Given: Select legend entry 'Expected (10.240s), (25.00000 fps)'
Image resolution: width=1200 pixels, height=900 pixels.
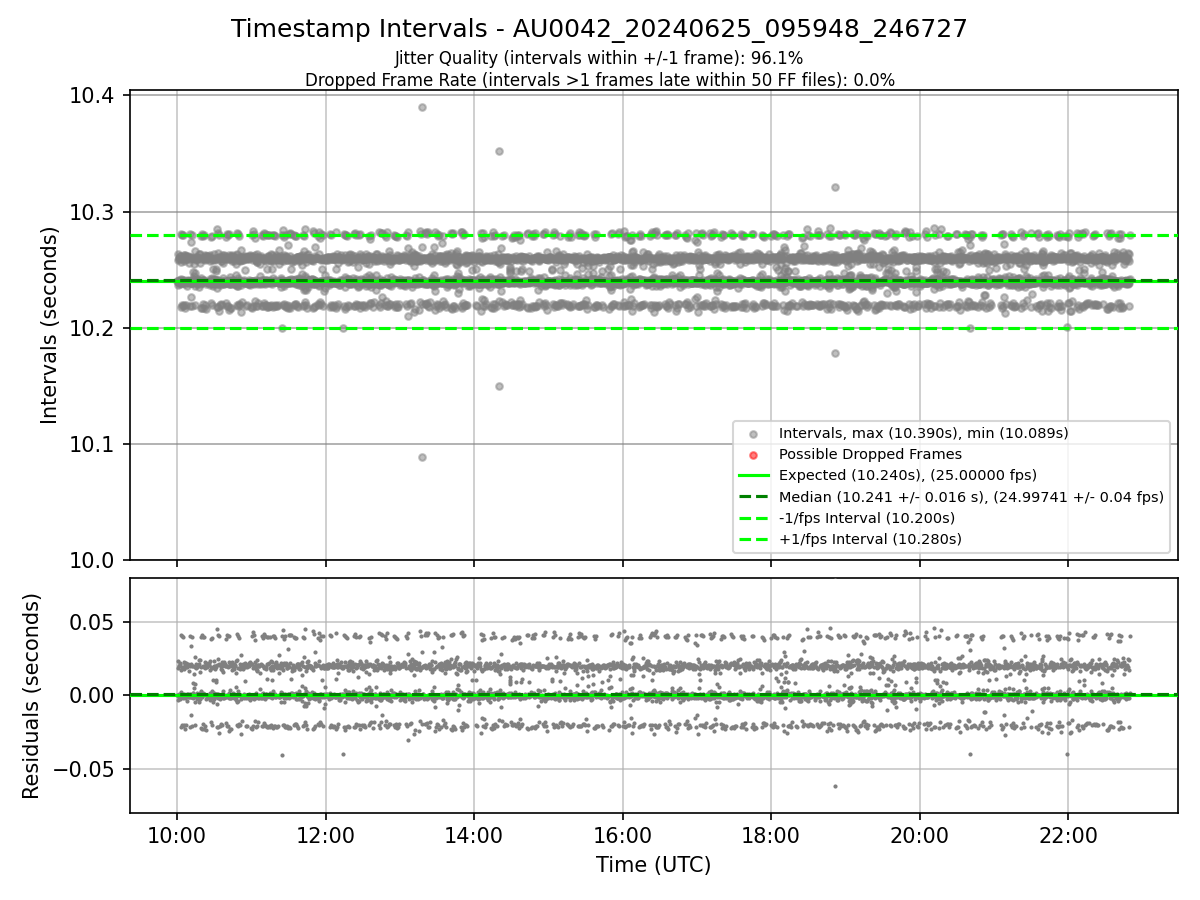Looking at the screenshot, I should 908,475.
